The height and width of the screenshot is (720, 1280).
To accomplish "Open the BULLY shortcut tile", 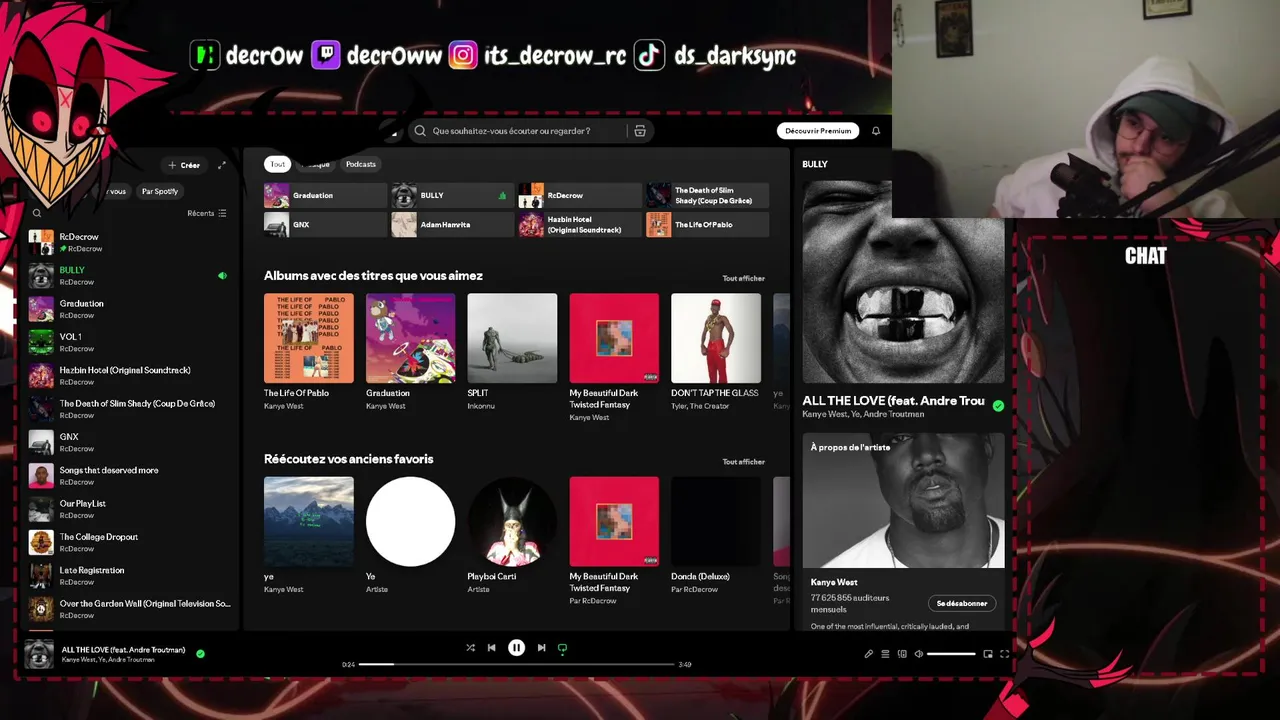I will [452, 195].
